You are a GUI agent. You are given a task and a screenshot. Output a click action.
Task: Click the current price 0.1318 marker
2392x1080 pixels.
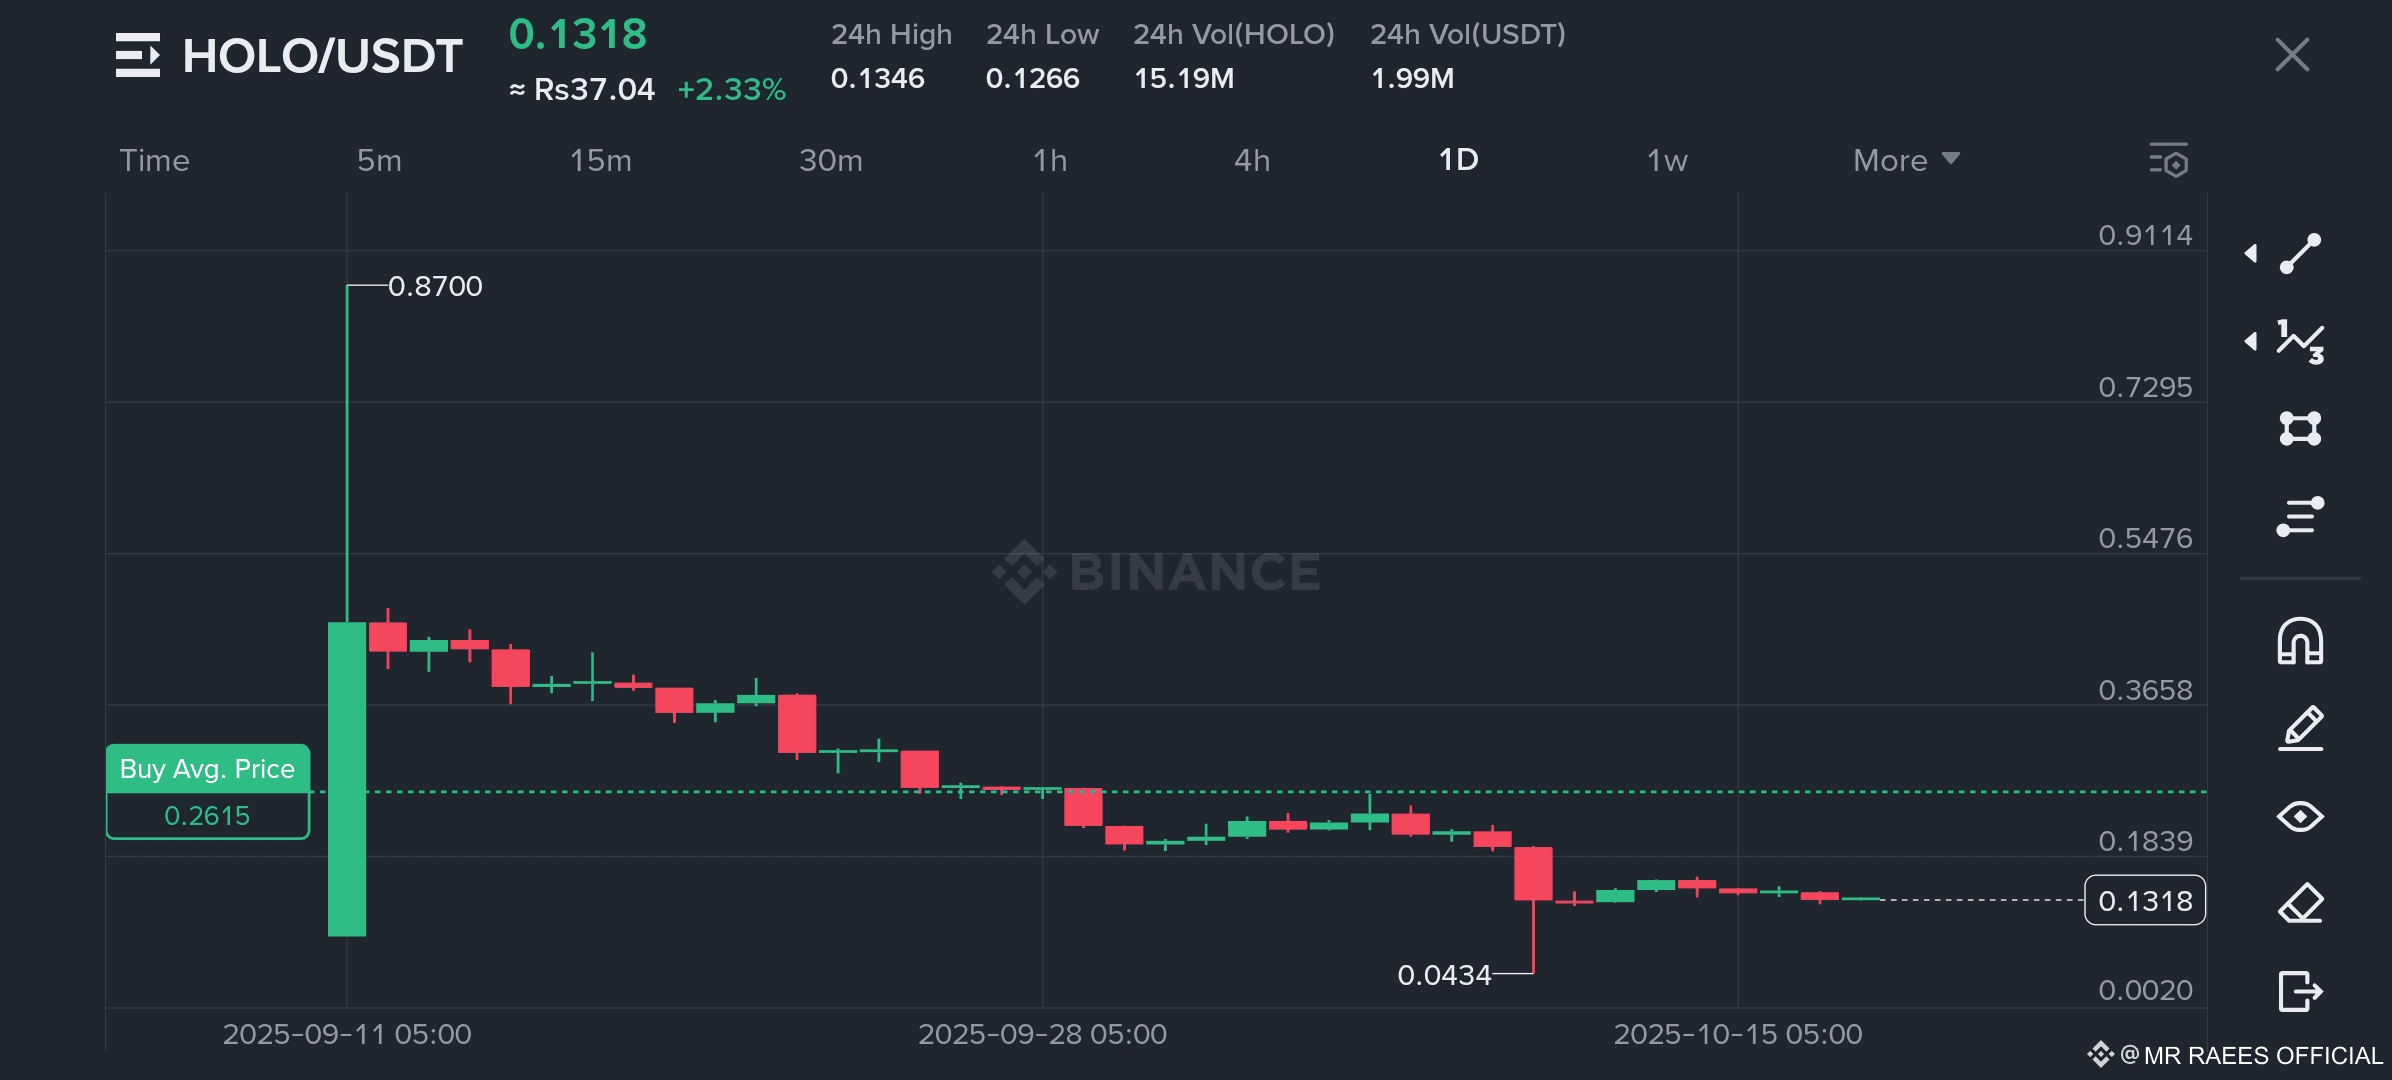coord(2144,901)
